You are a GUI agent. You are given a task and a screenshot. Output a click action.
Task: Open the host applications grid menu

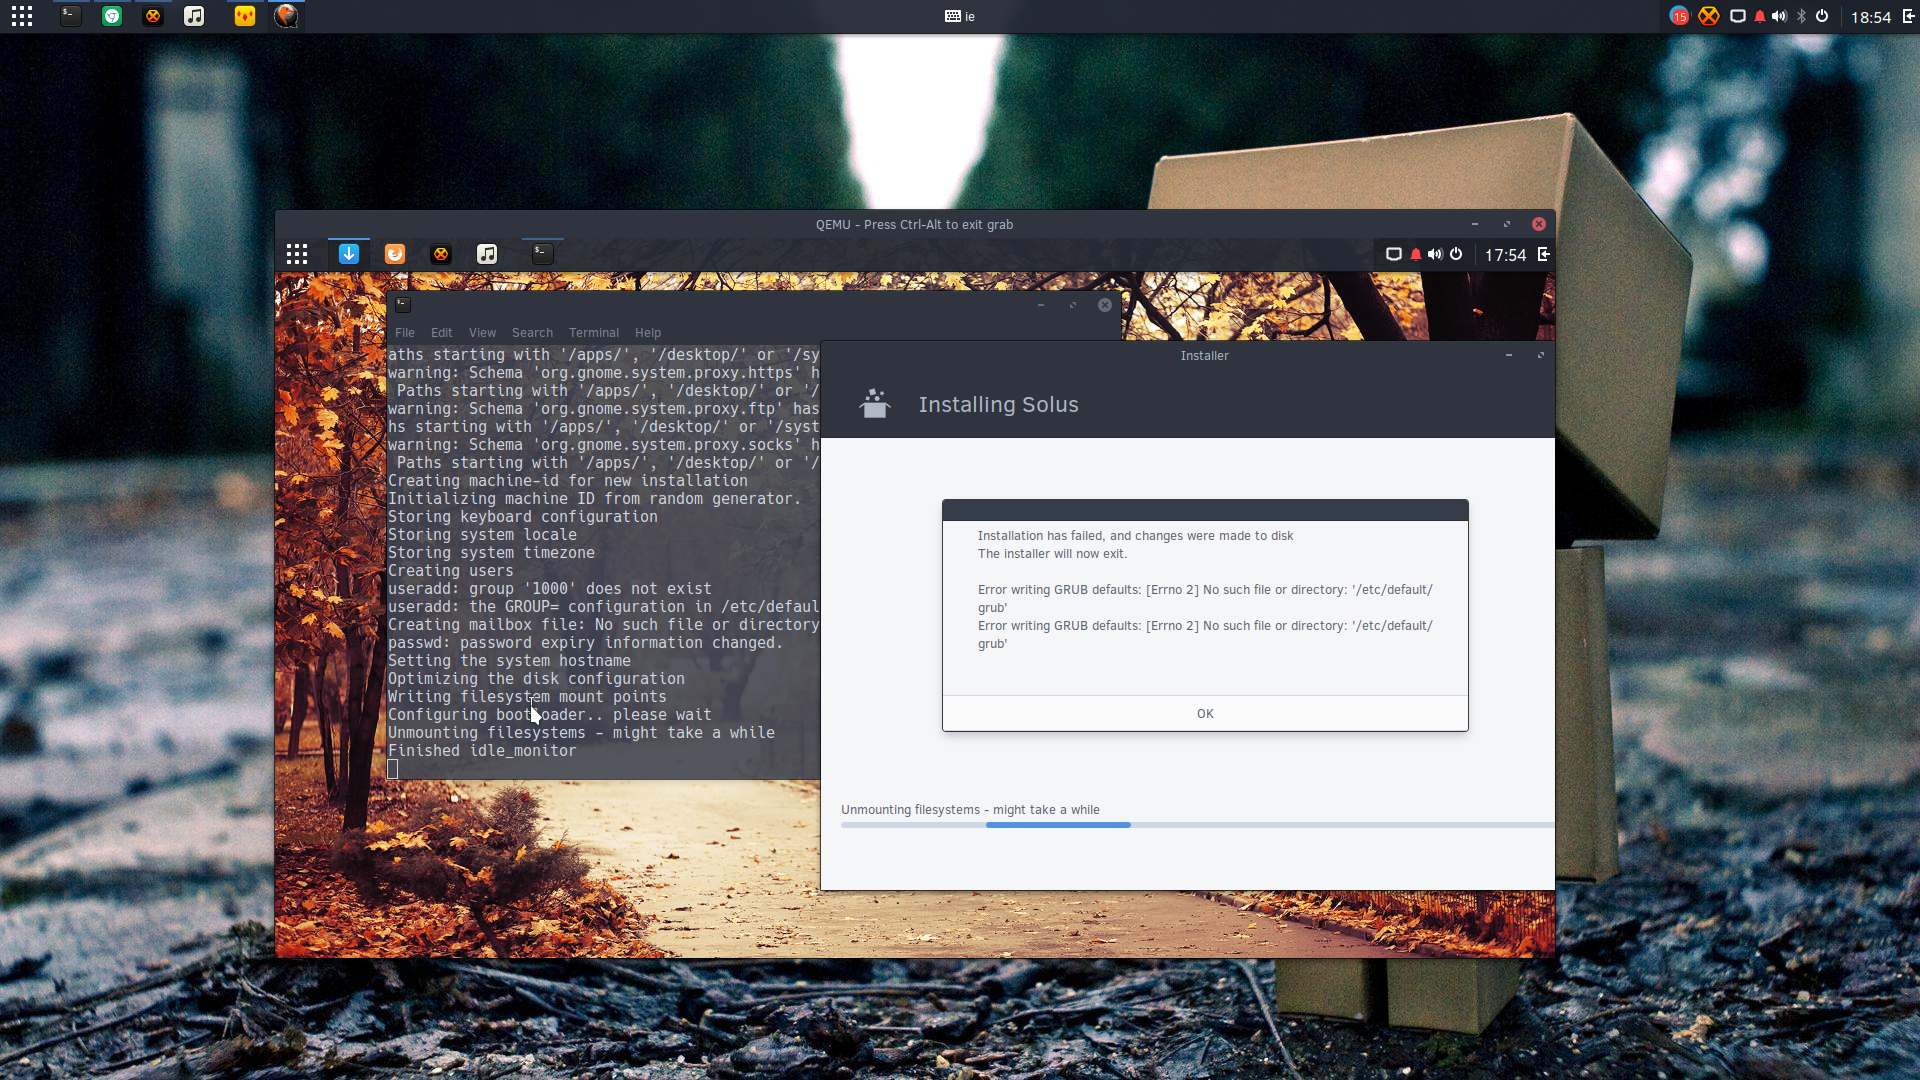[x=22, y=16]
